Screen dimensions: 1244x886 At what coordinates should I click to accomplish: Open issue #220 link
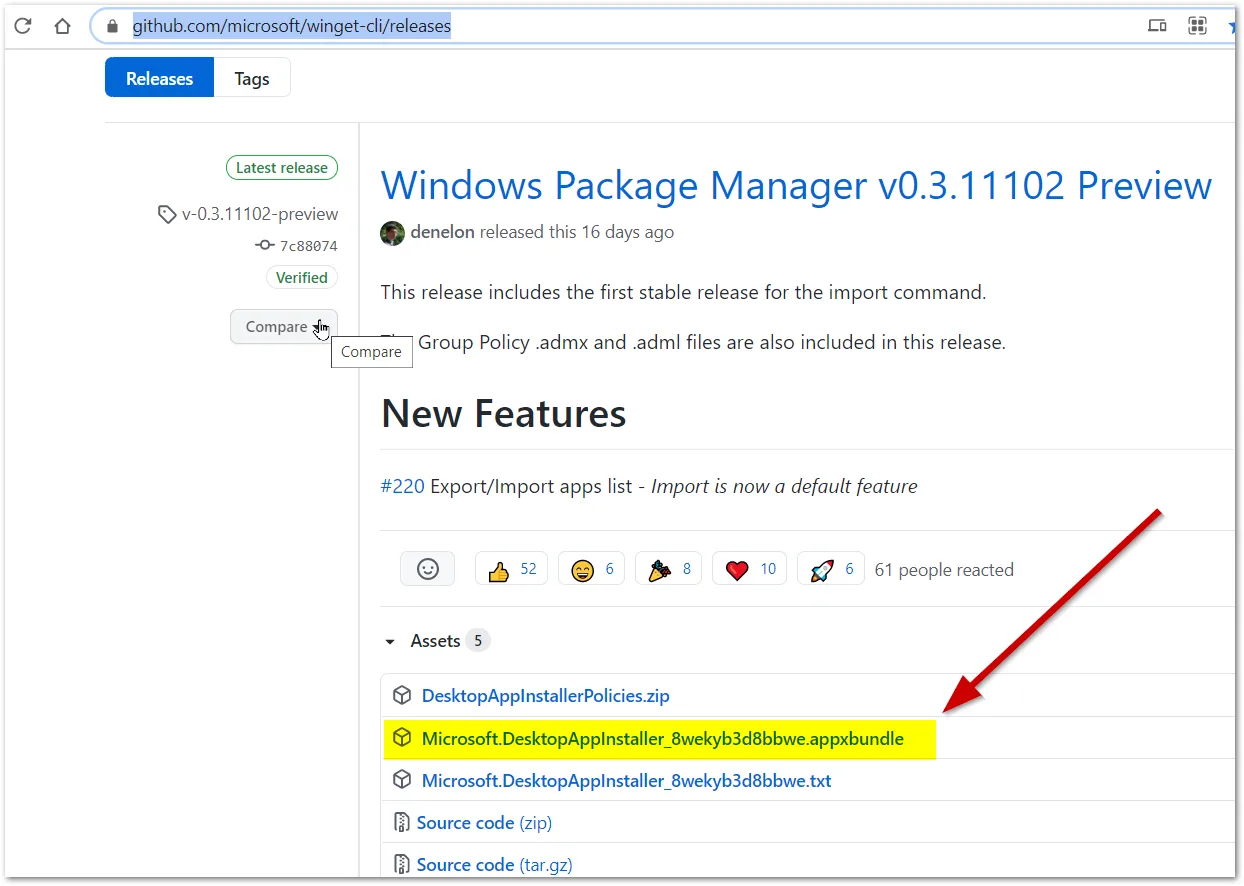pyautogui.click(x=402, y=487)
